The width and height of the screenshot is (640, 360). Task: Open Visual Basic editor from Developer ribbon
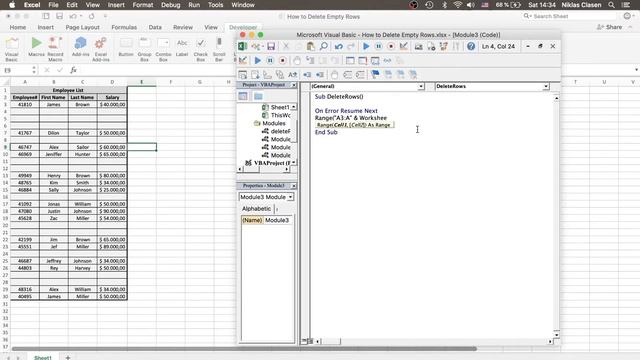pos(12,49)
